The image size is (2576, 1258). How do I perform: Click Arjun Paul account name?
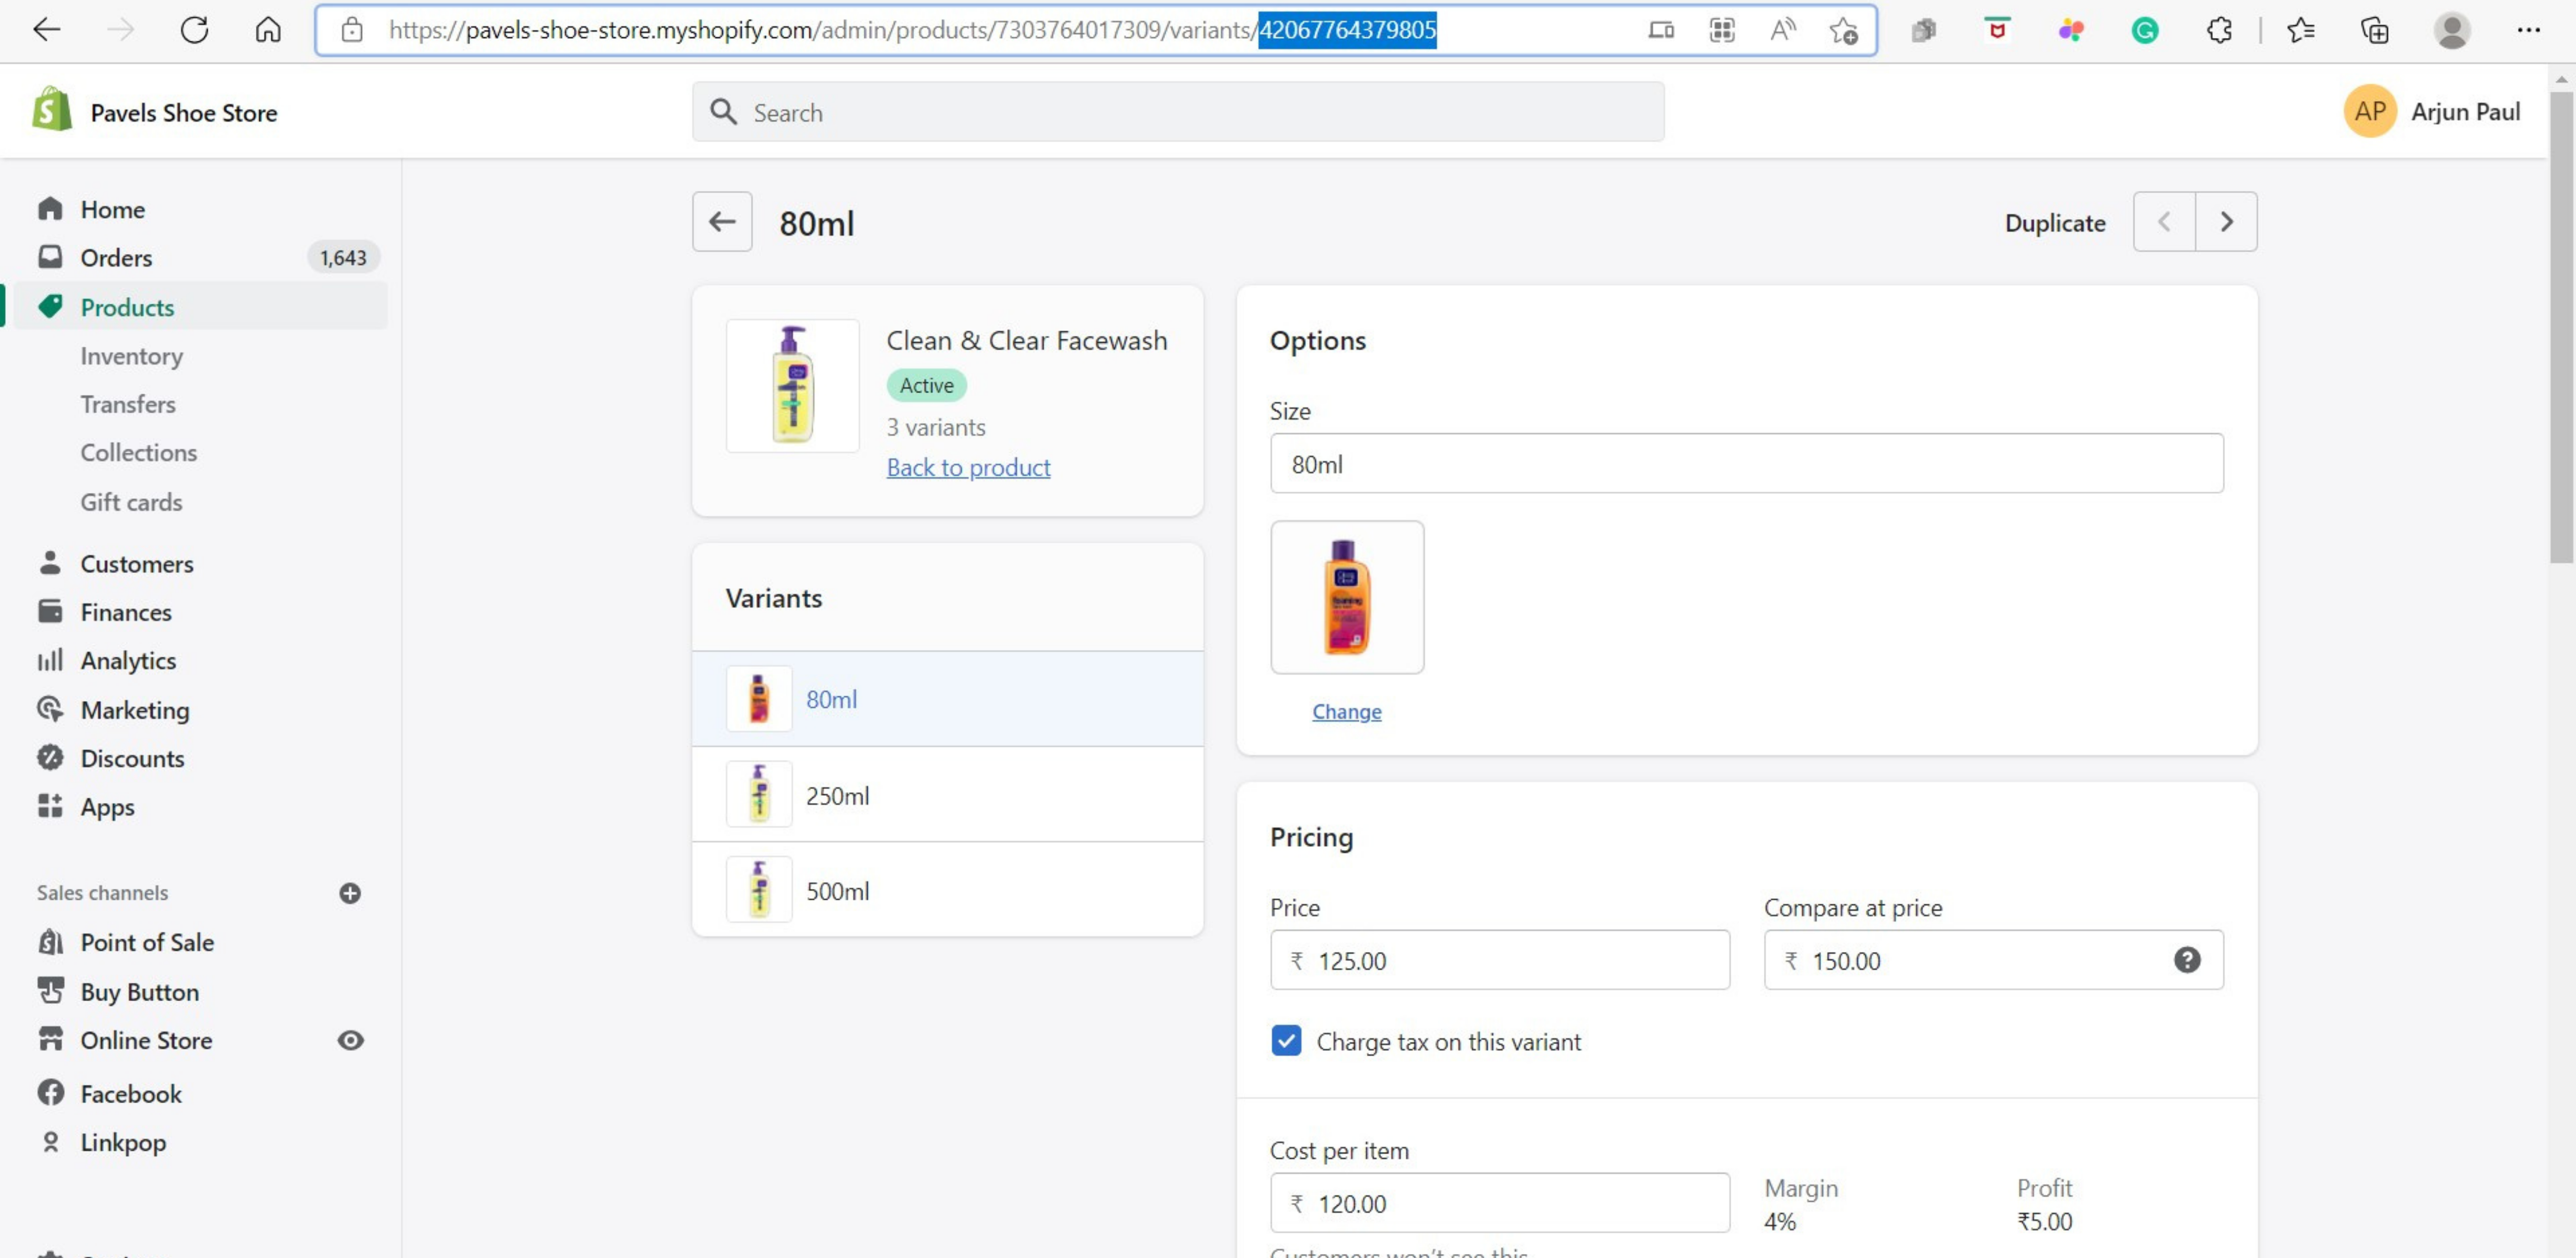coord(2465,112)
